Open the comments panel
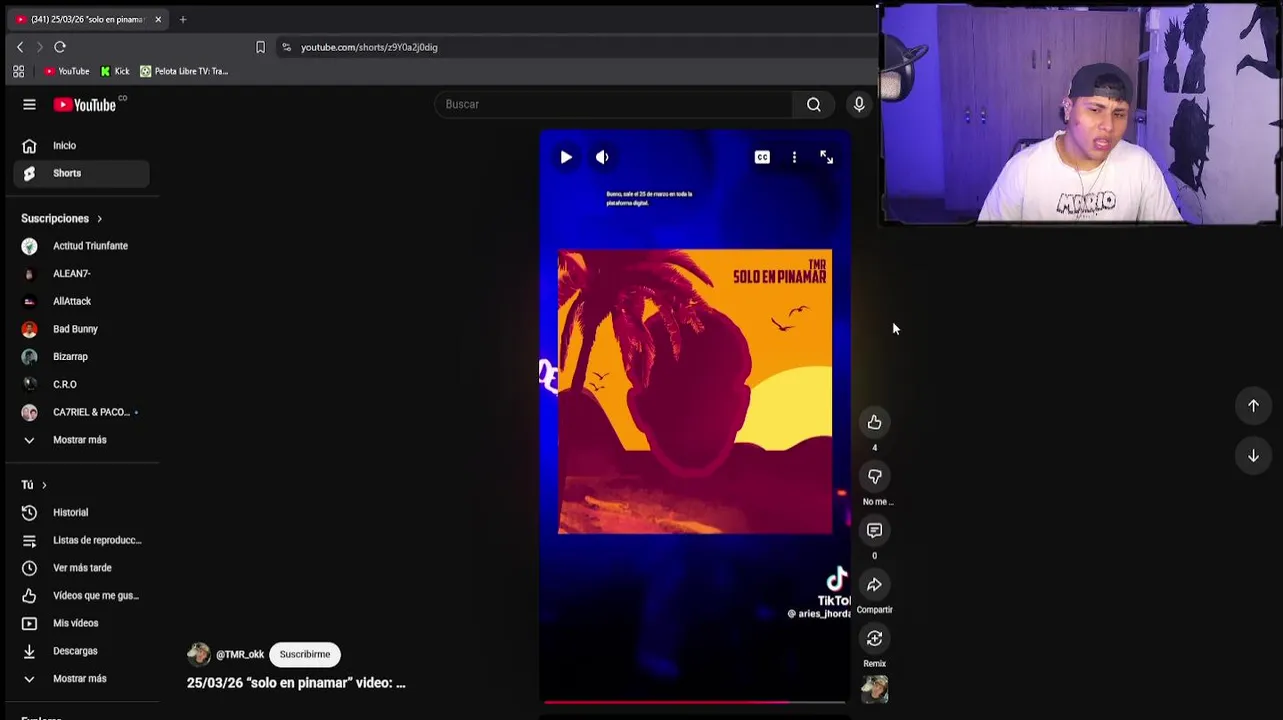The height and width of the screenshot is (720, 1283). tap(874, 530)
